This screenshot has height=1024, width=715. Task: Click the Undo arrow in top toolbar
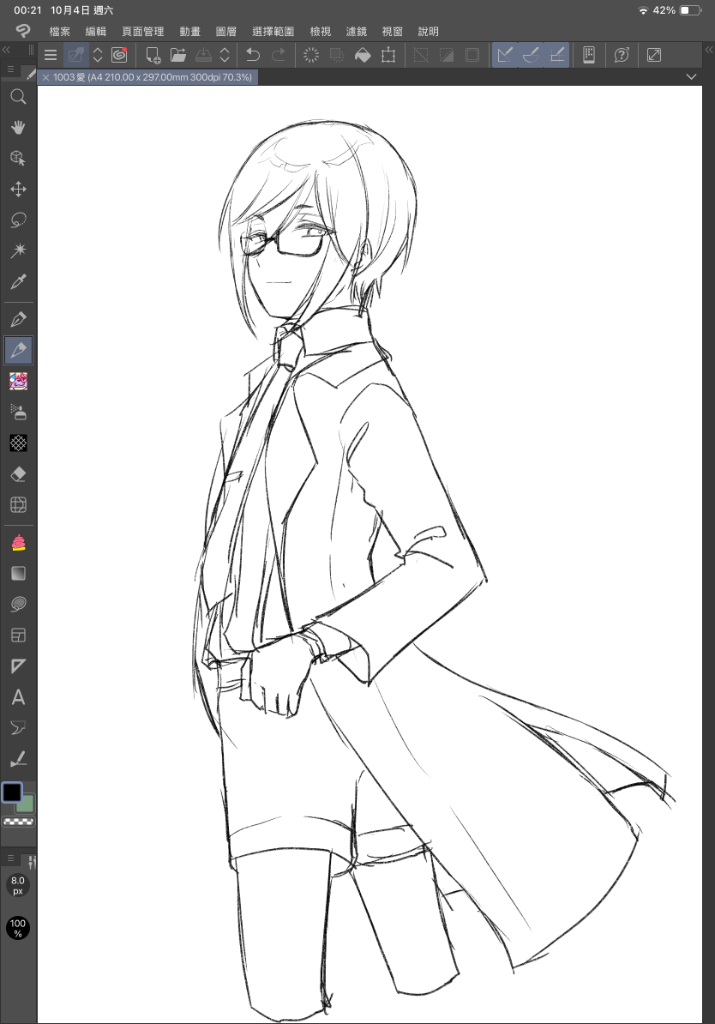[253, 55]
